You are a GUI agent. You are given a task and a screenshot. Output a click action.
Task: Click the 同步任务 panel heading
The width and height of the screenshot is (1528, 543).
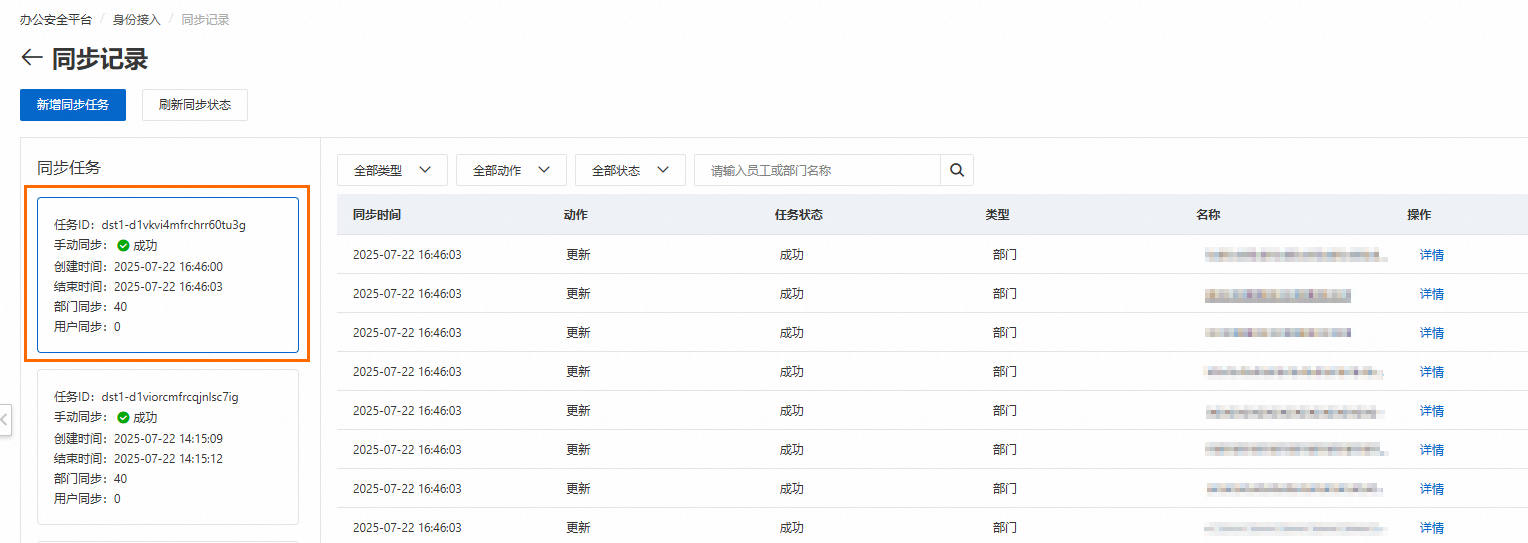69,167
